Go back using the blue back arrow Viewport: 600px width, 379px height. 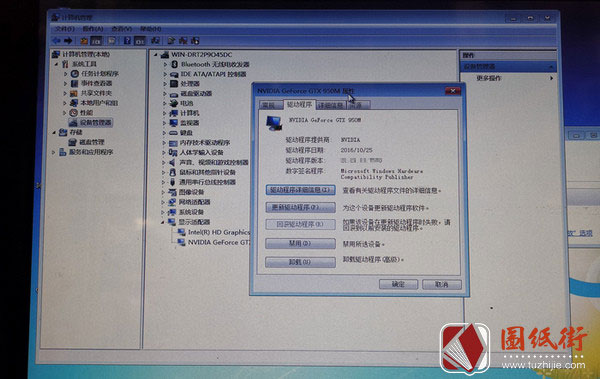pos(56,40)
